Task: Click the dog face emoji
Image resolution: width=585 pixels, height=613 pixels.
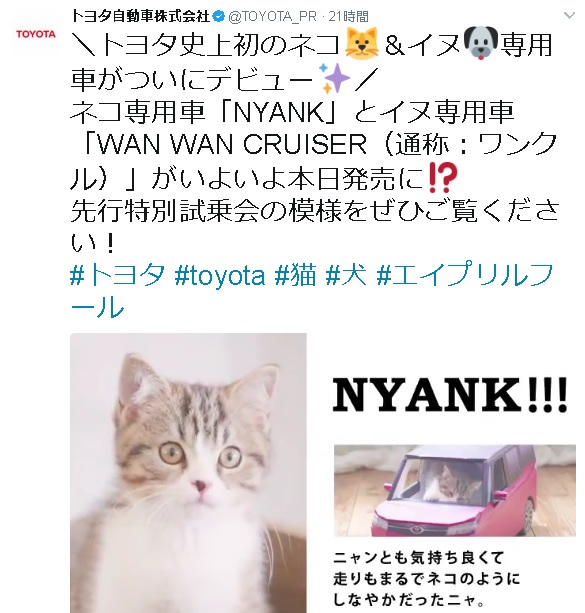Action: pyautogui.click(x=480, y=44)
